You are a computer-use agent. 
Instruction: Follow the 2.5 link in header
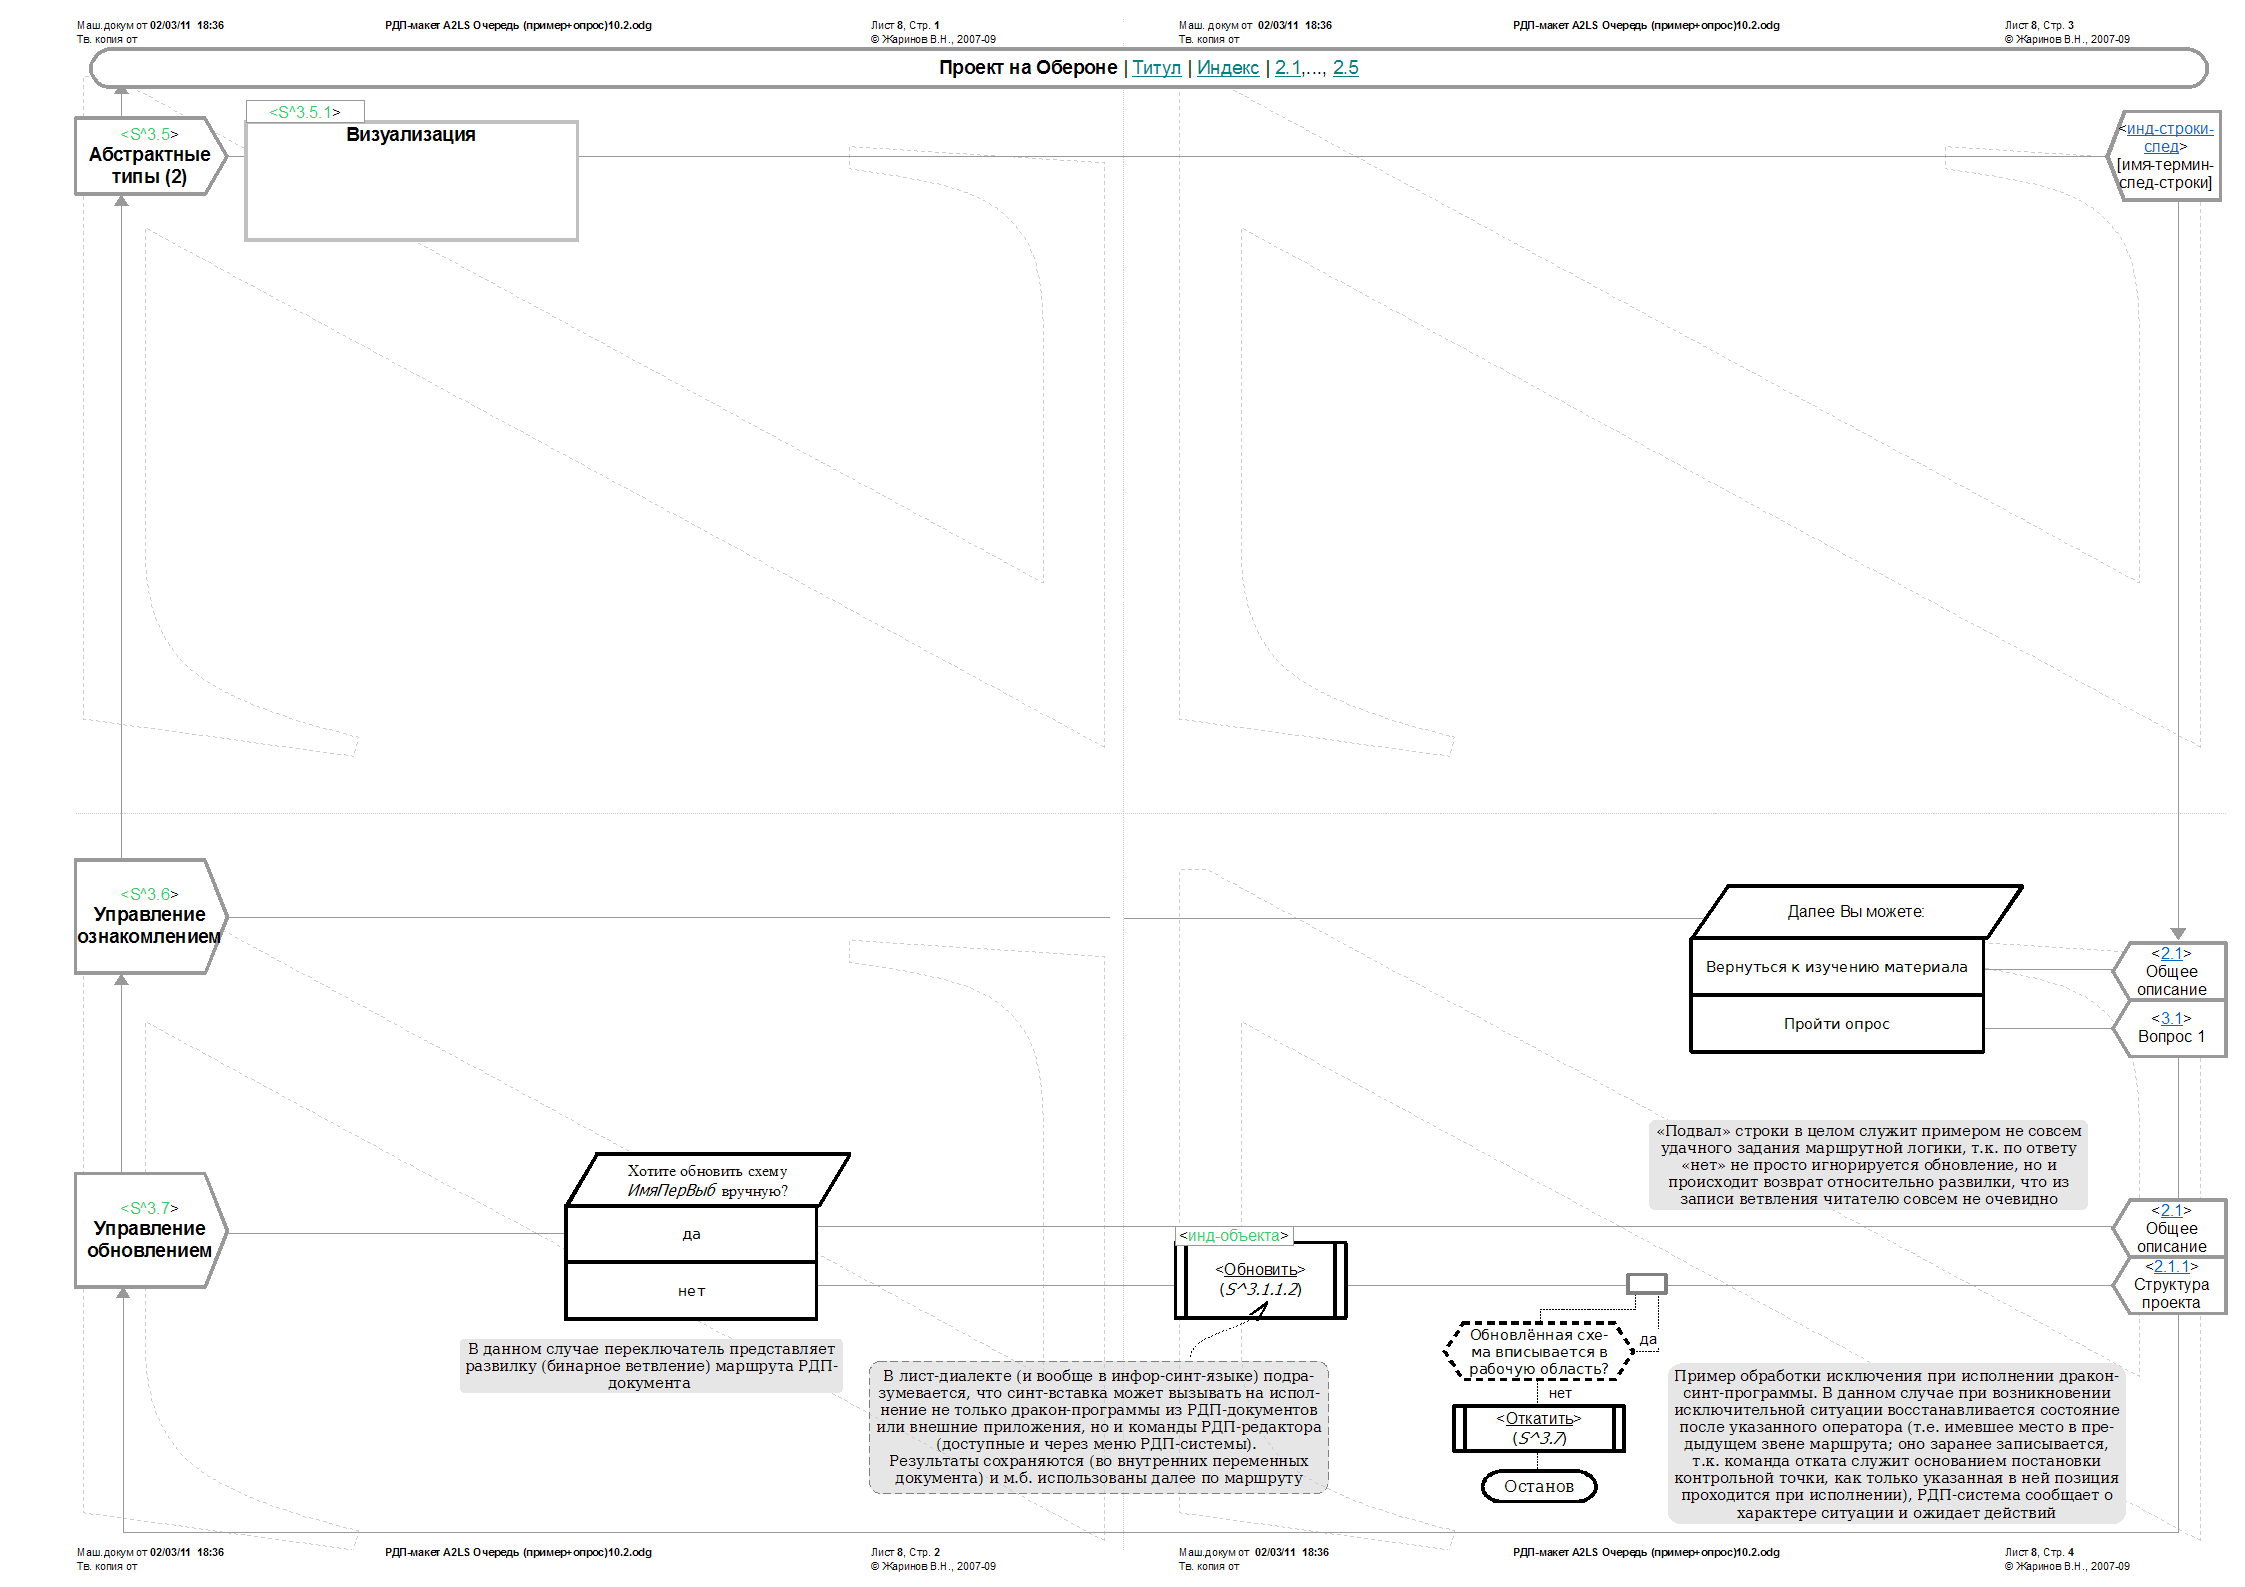(1345, 68)
